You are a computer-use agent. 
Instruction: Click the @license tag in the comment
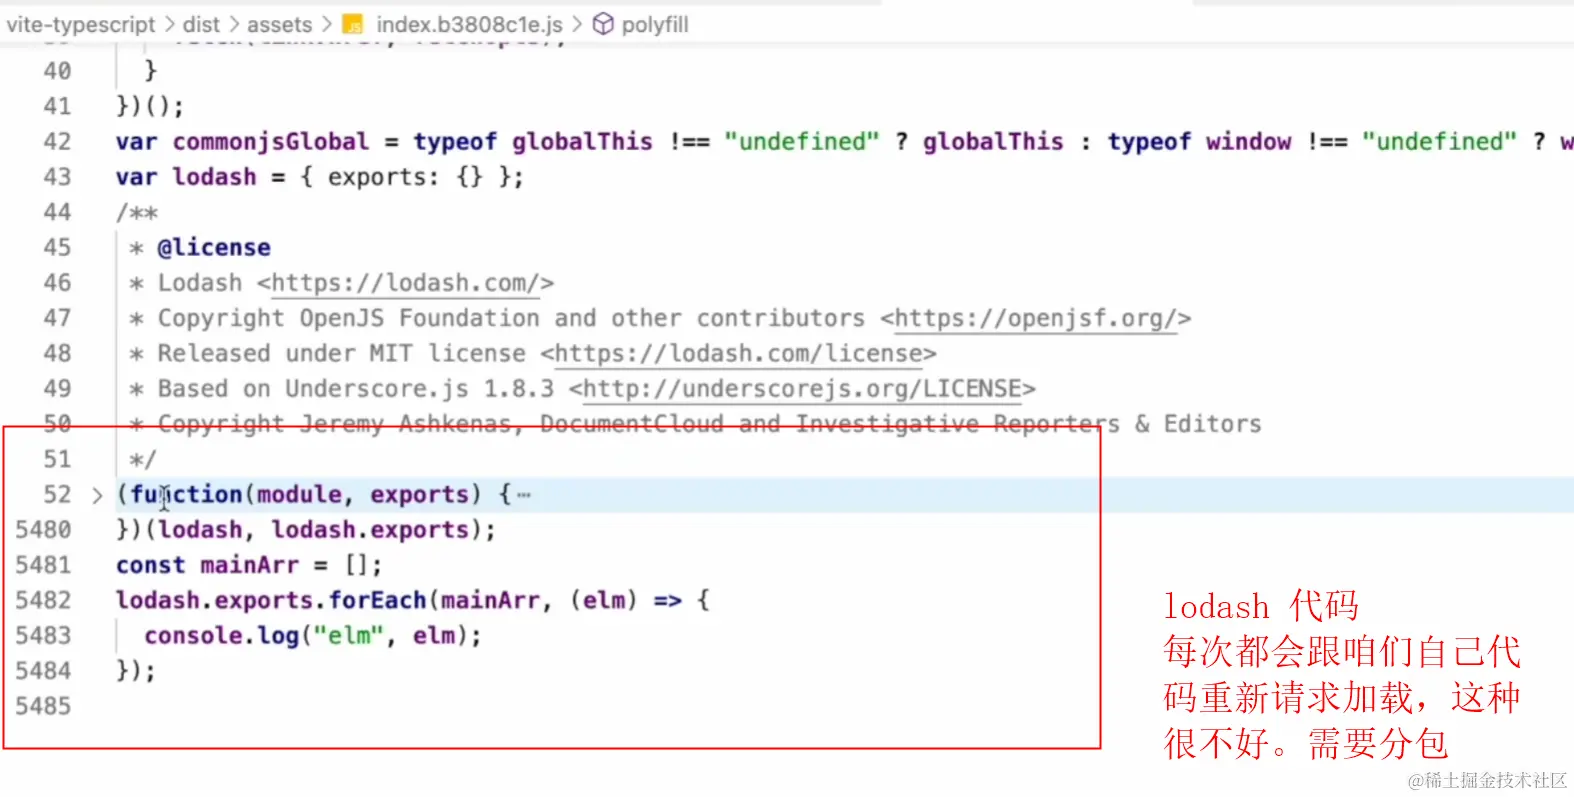(x=214, y=247)
